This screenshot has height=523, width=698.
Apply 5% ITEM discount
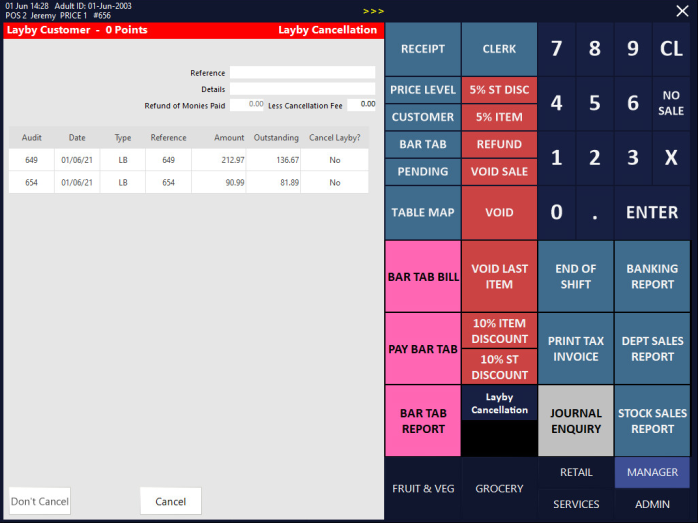[x=499, y=117]
